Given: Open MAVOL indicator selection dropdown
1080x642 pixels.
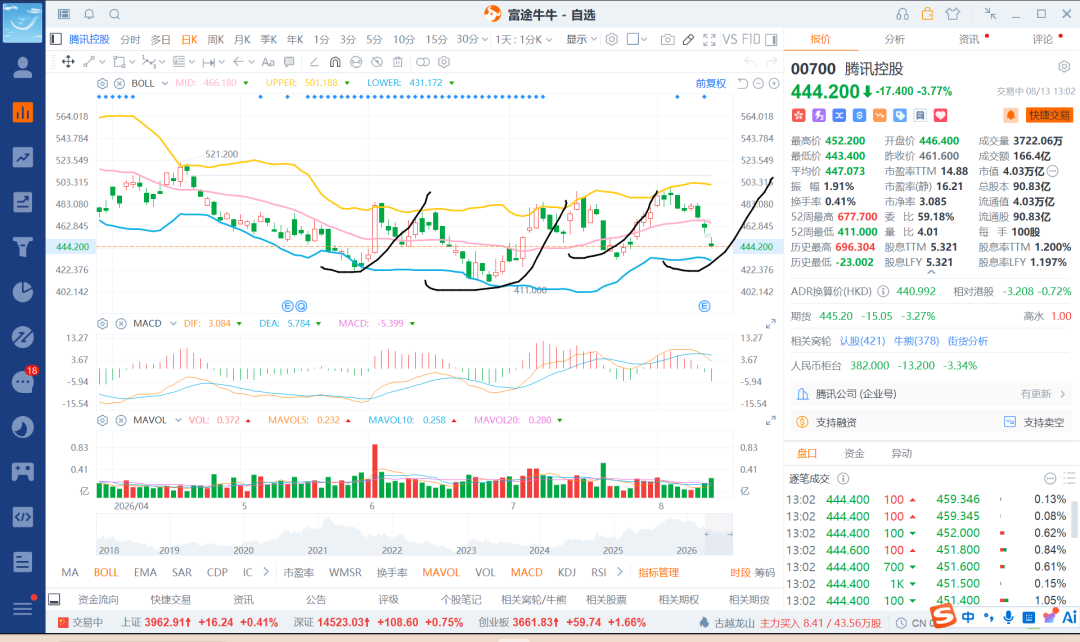Looking at the screenshot, I should point(178,420).
